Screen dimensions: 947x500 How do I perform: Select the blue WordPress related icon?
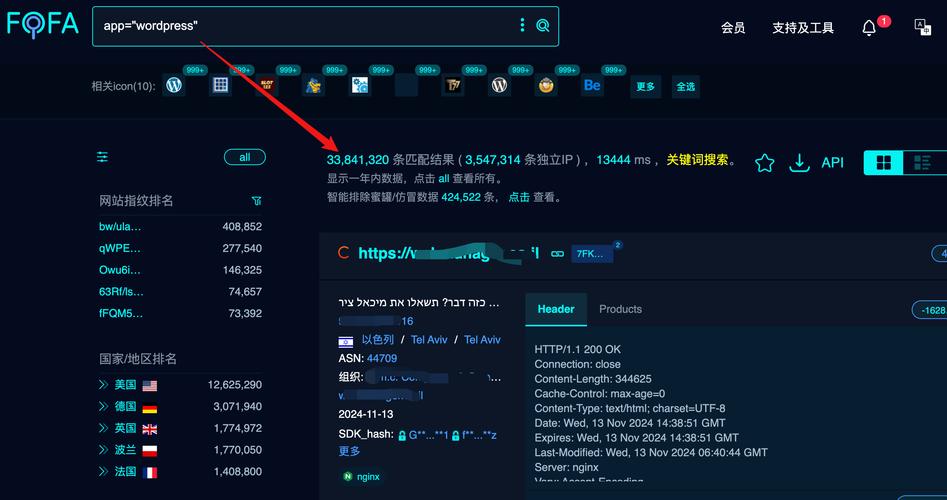pyautogui.click(x=174, y=86)
